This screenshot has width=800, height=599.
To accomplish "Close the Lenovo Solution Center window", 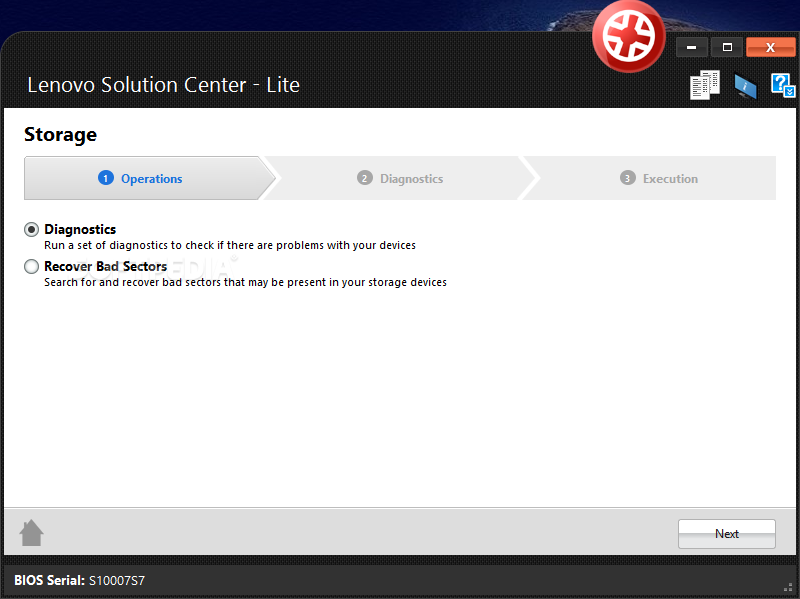I will [x=770, y=47].
